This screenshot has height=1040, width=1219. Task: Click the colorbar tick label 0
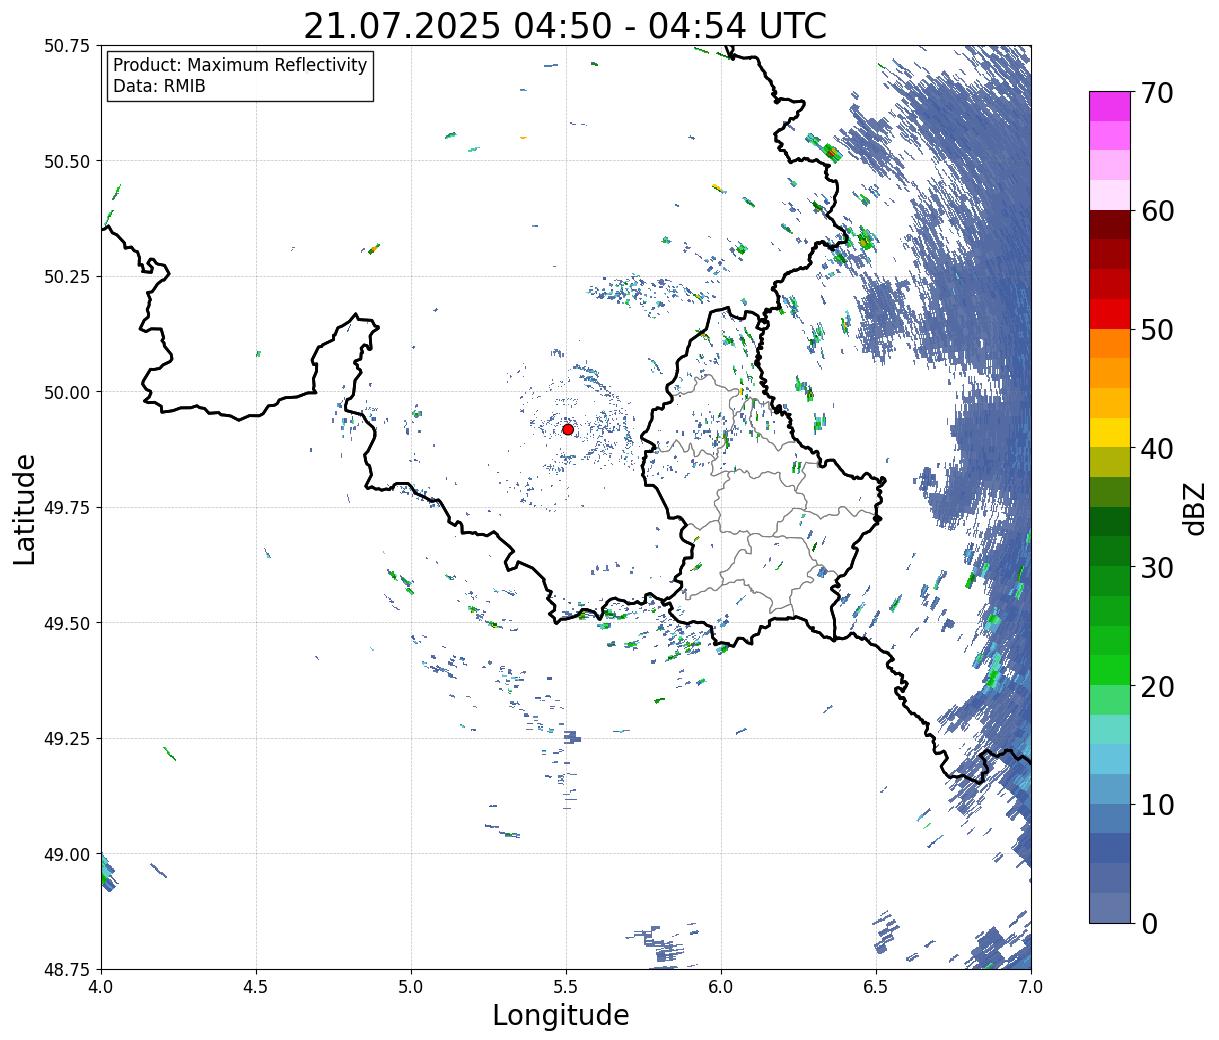[x=1148, y=923]
